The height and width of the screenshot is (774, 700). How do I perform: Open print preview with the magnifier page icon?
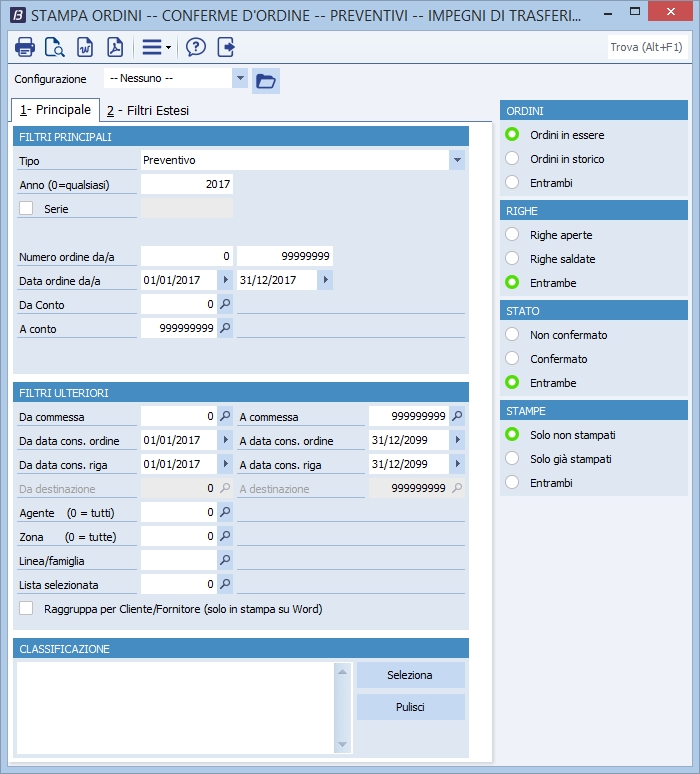(x=55, y=47)
